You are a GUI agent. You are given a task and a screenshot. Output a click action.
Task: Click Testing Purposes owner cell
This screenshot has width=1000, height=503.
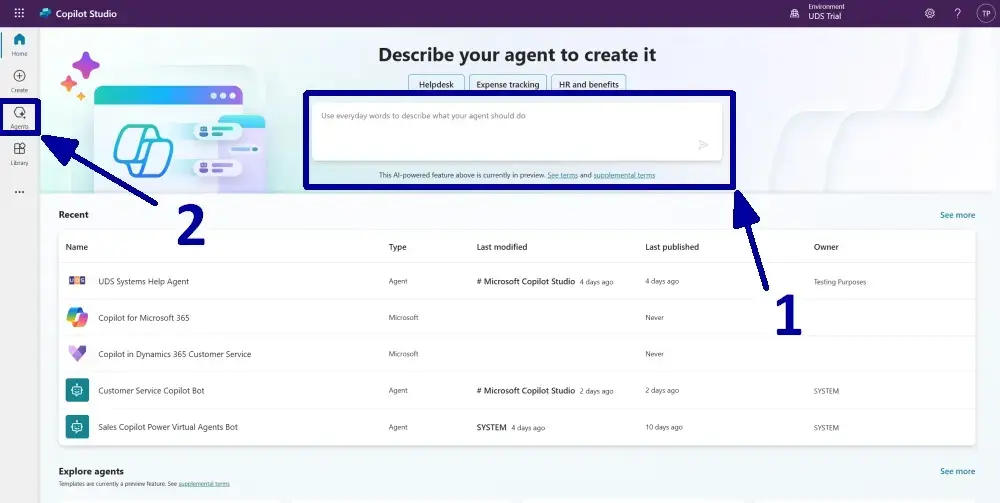coord(839,282)
